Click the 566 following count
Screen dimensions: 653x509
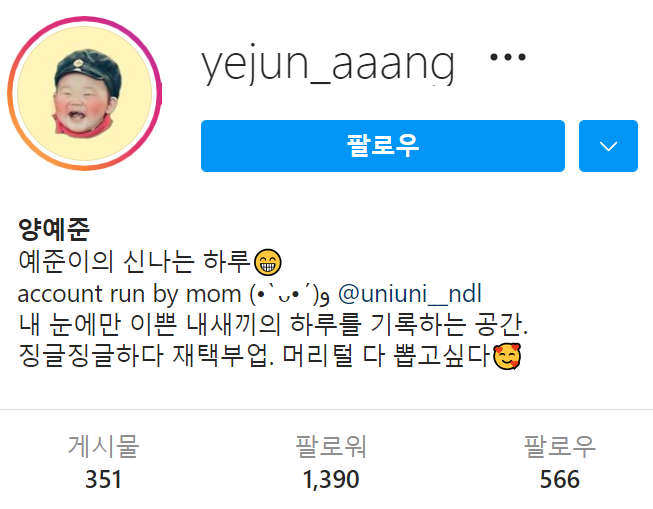[559, 479]
